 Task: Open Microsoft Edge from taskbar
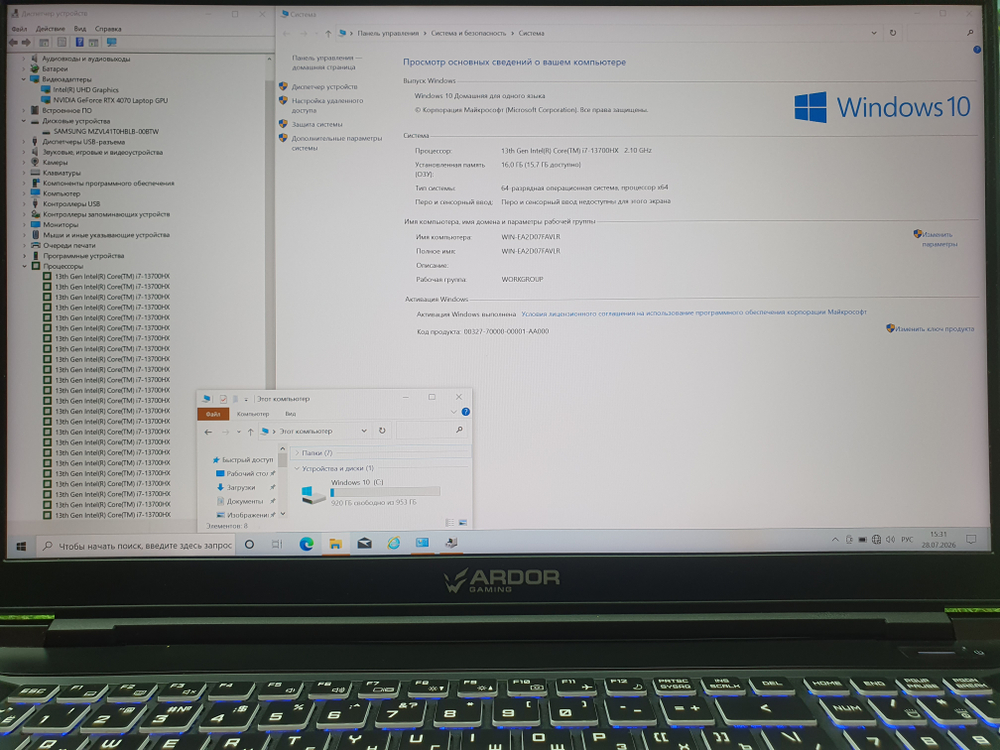[306, 544]
